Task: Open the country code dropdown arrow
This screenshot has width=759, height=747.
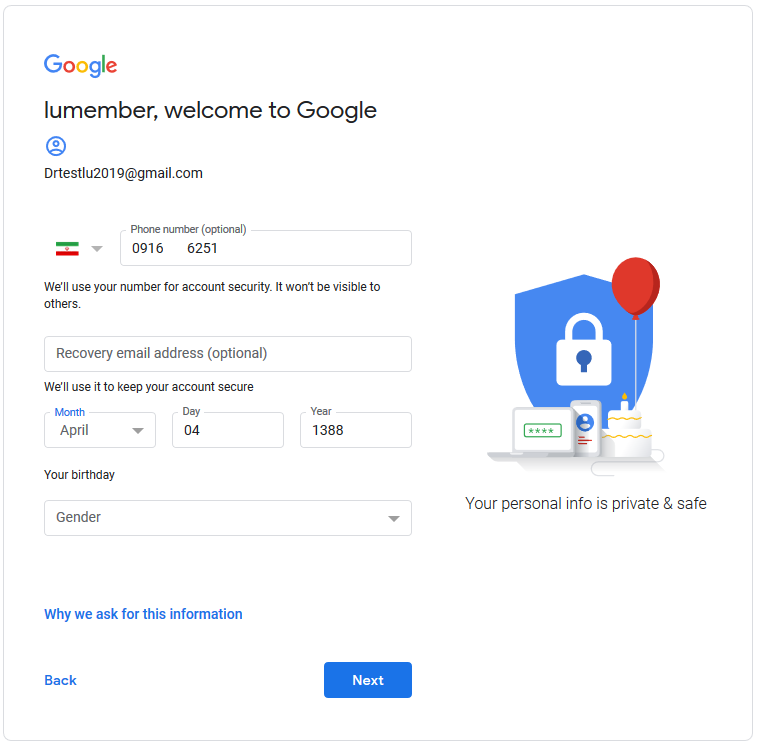Action: pyautogui.click(x=97, y=249)
